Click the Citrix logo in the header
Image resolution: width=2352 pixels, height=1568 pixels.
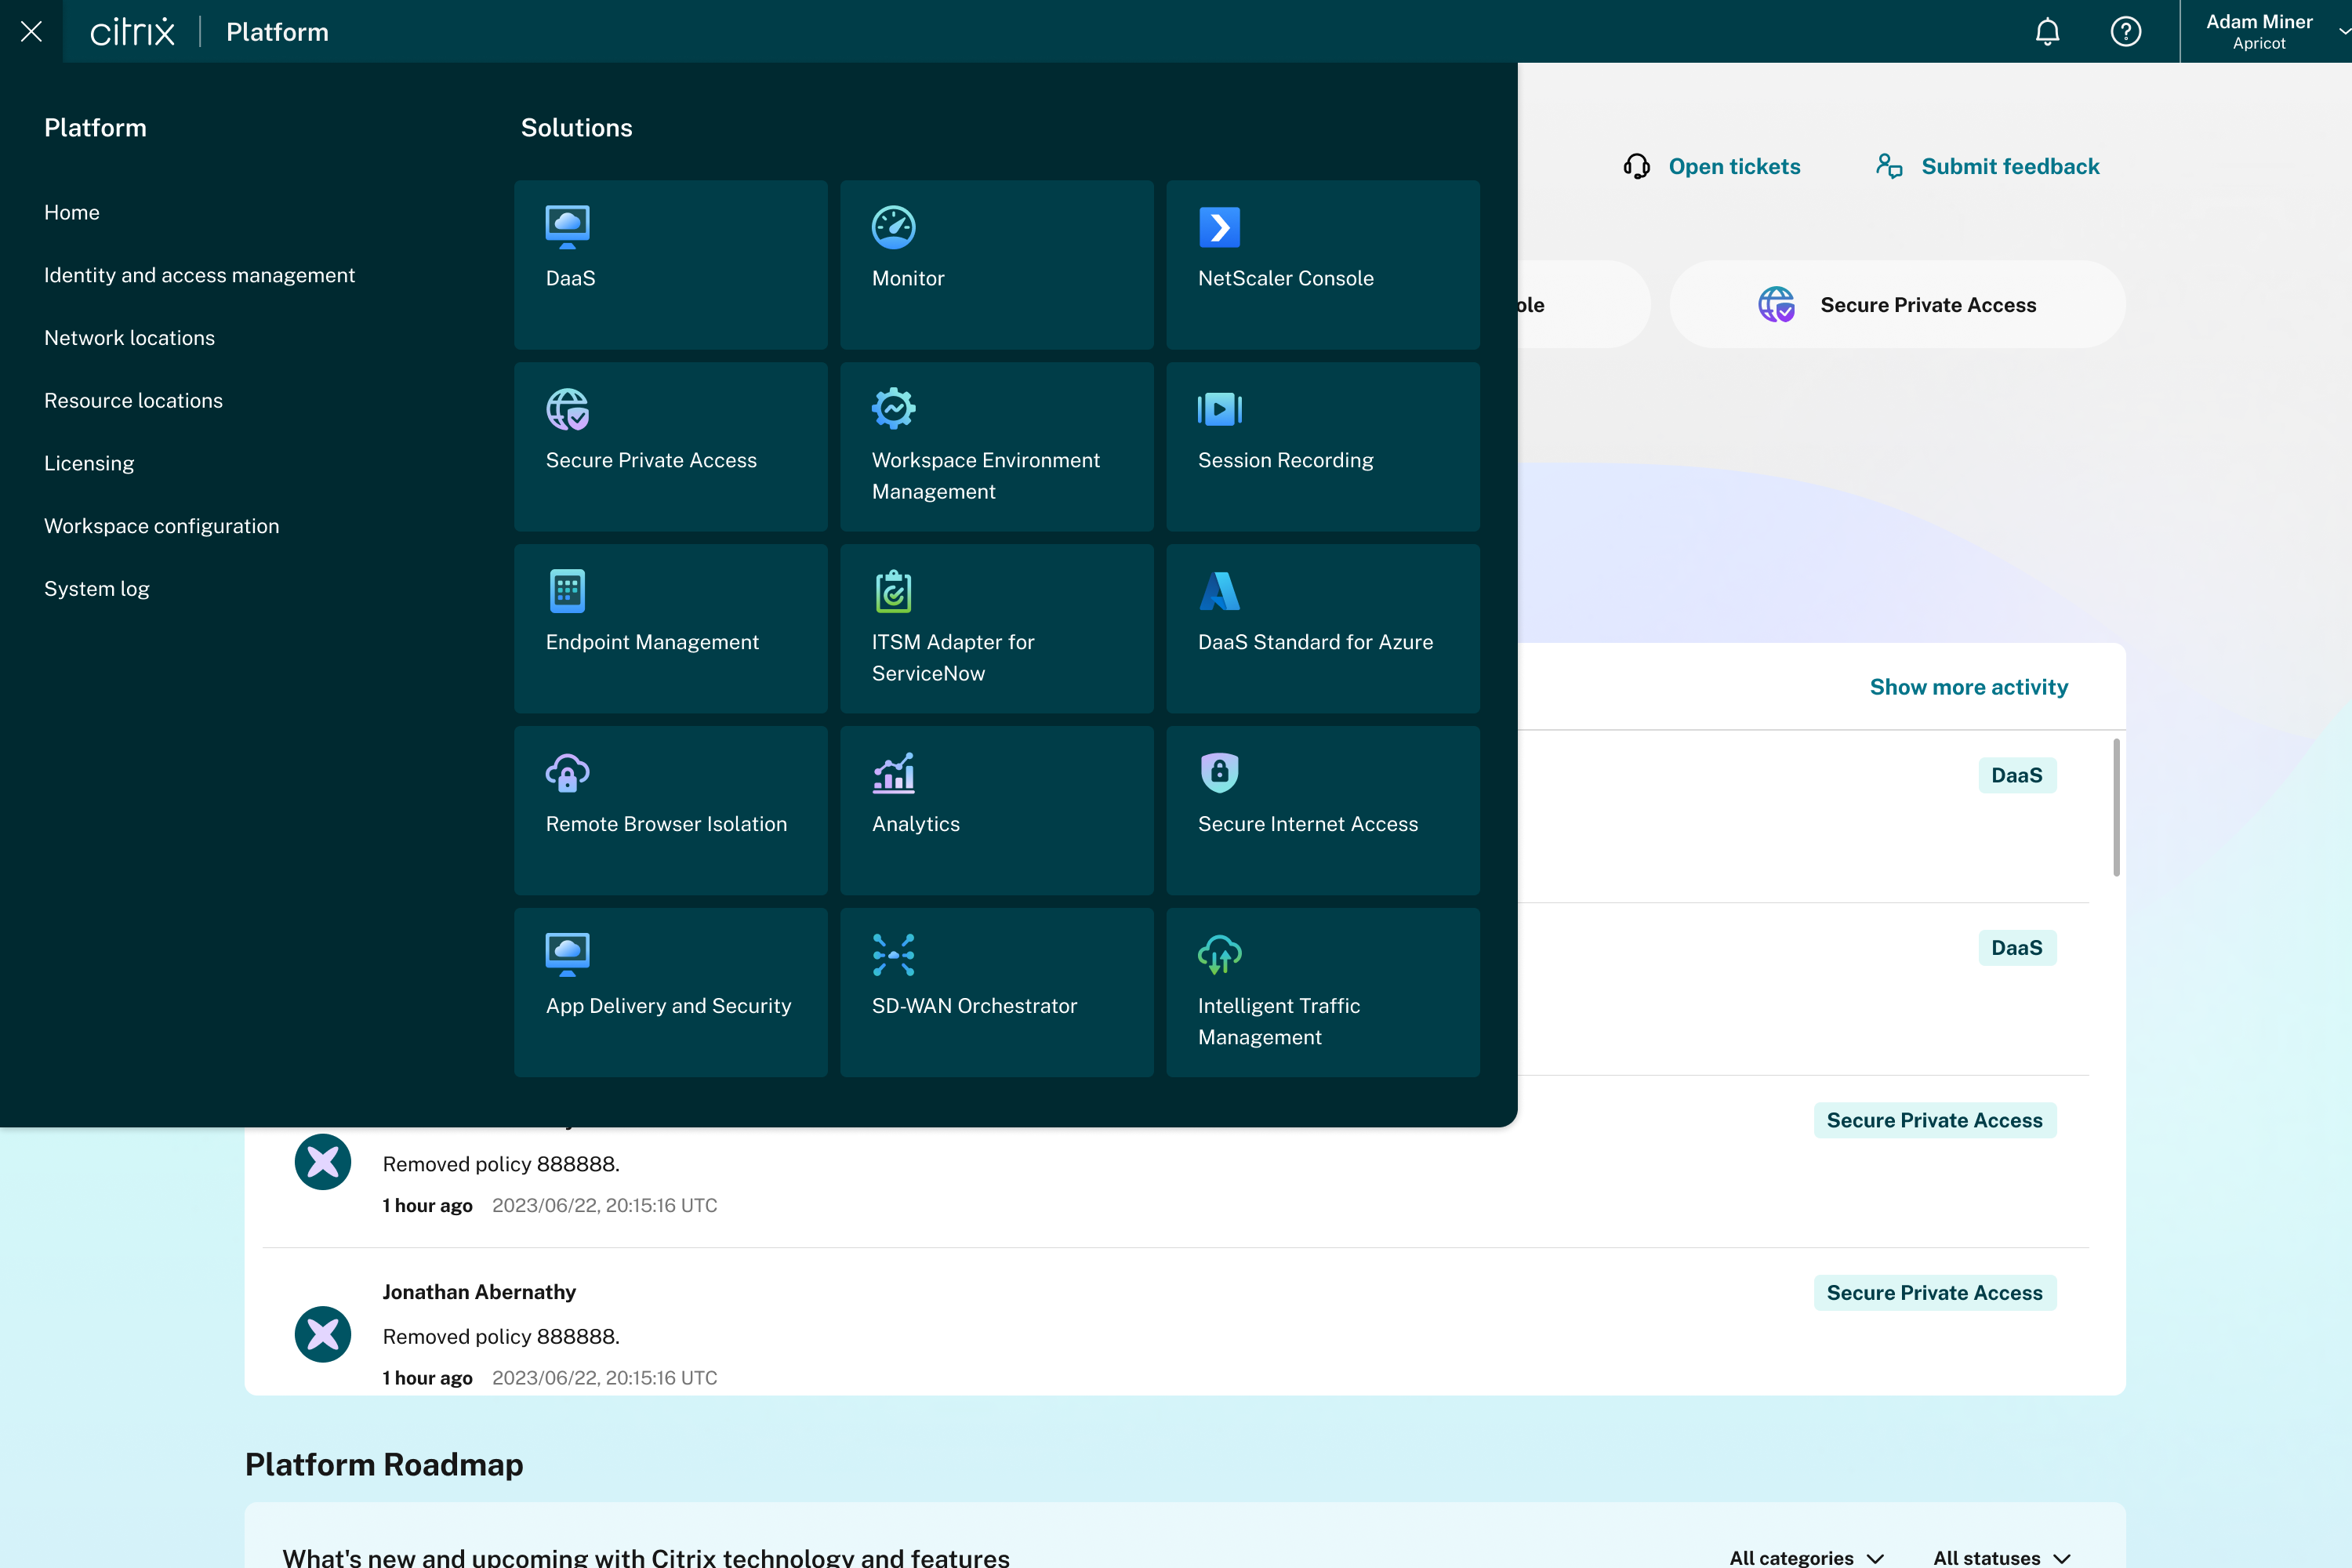[132, 32]
